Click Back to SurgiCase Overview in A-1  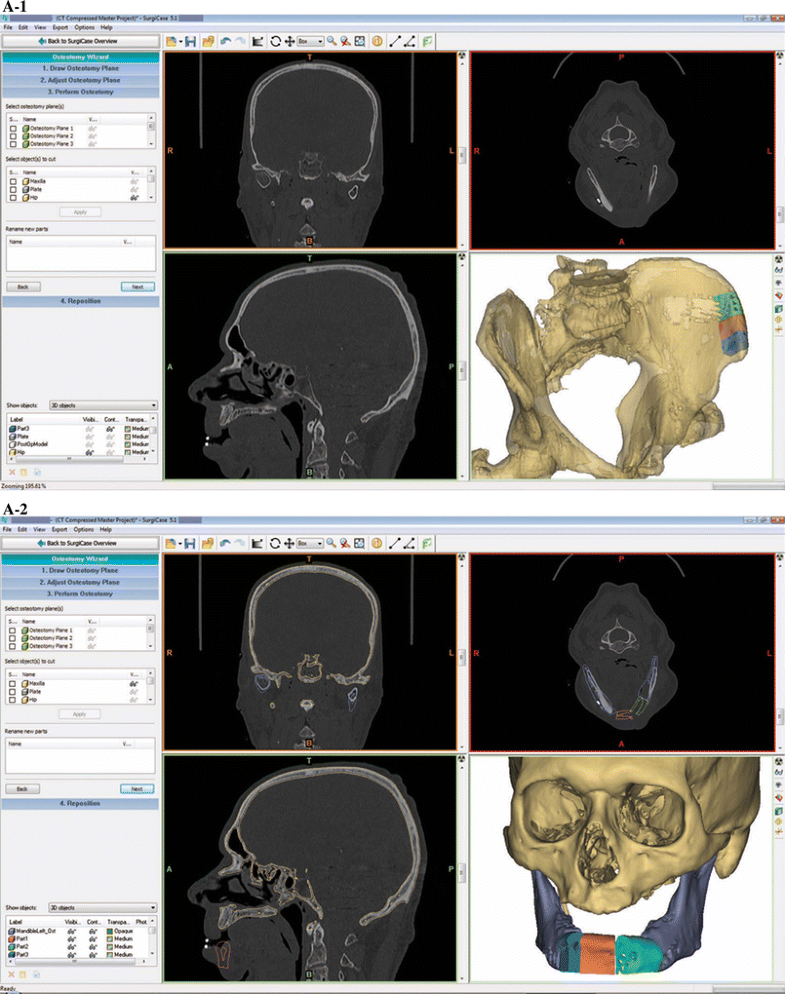(x=81, y=41)
